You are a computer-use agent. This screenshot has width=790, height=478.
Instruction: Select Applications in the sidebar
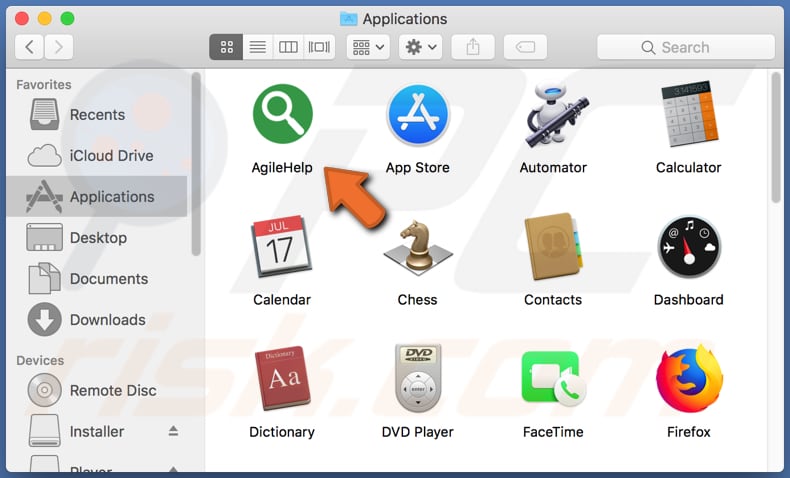(97, 196)
